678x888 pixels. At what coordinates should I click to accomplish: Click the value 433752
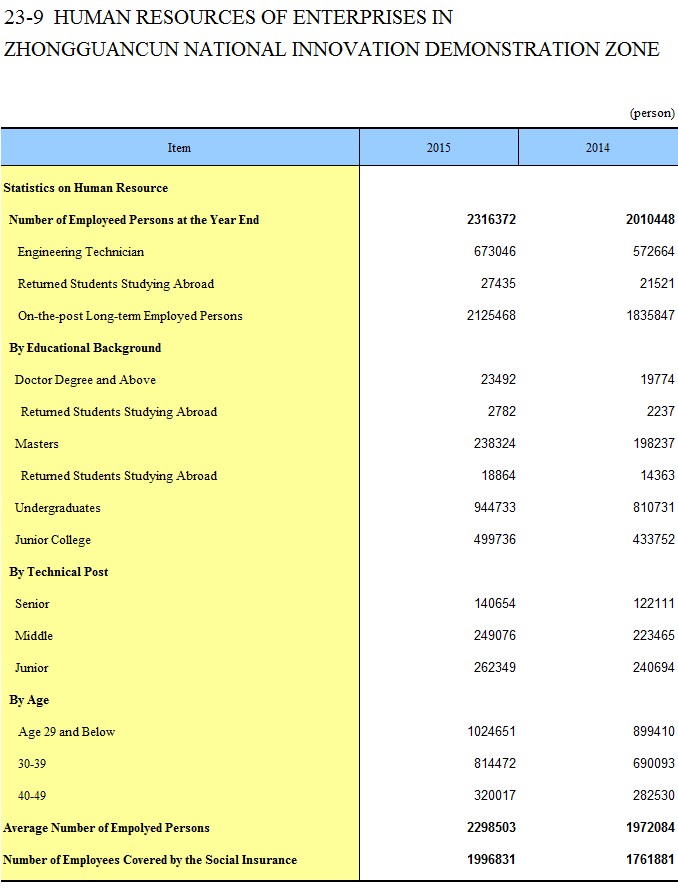click(654, 540)
